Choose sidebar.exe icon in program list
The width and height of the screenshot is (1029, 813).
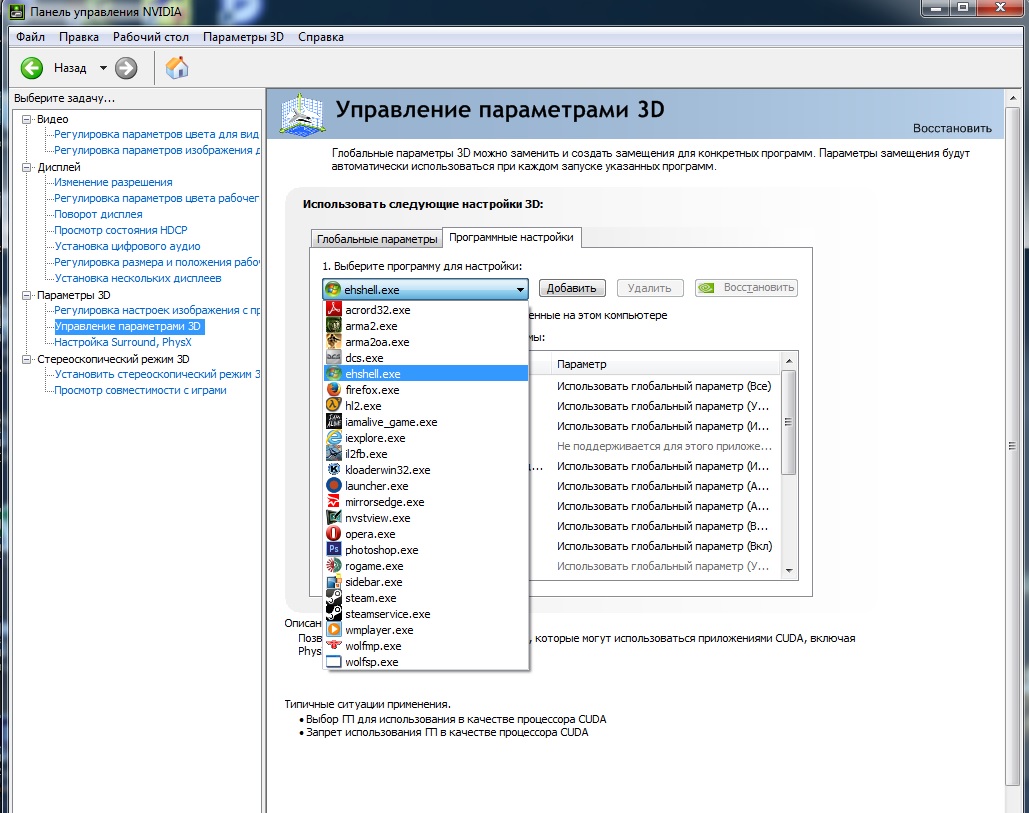(334, 582)
